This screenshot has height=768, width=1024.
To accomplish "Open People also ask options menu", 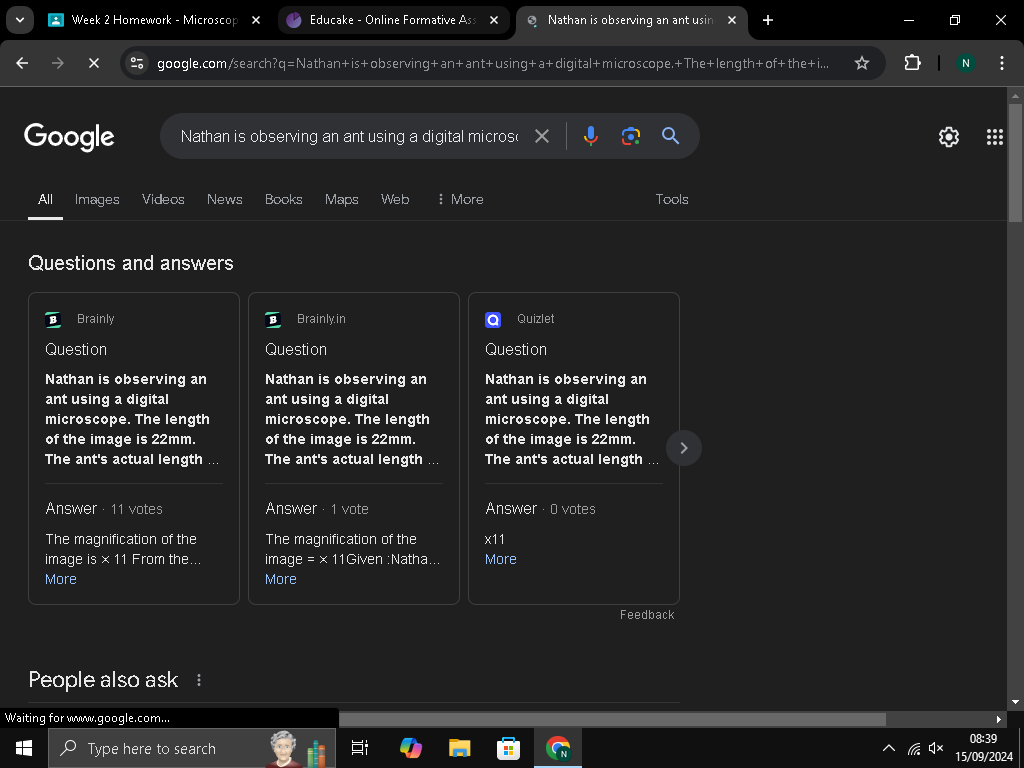I will click(x=199, y=680).
